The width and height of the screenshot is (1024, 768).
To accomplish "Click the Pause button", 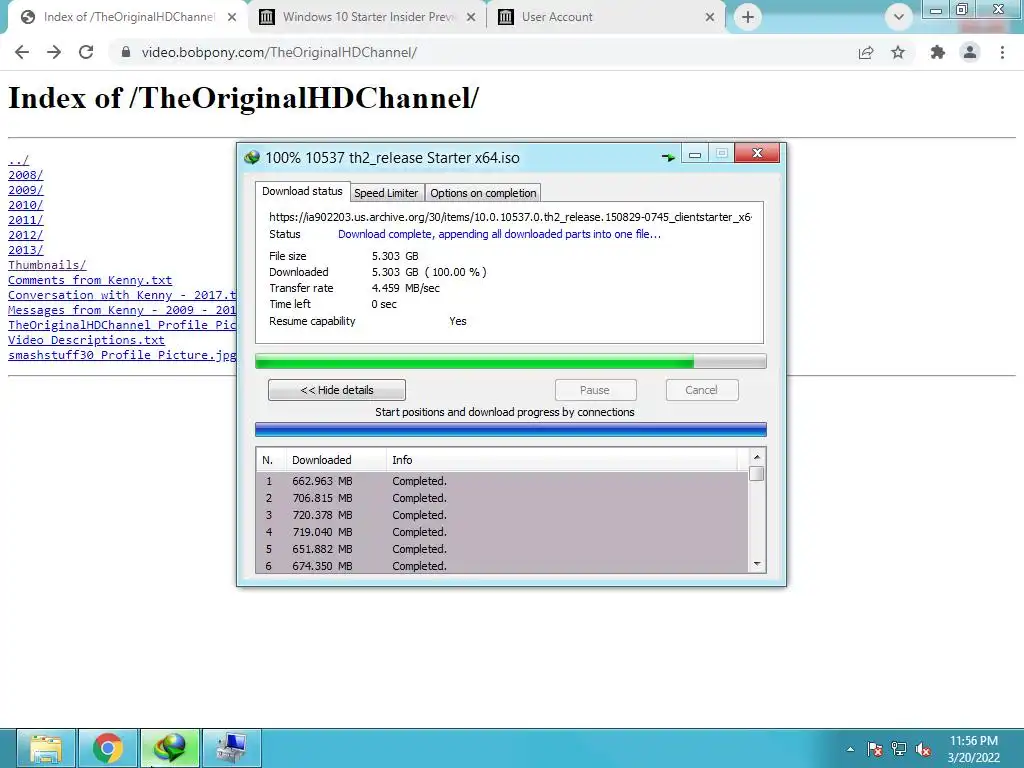I will pyautogui.click(x=595, y=390).
